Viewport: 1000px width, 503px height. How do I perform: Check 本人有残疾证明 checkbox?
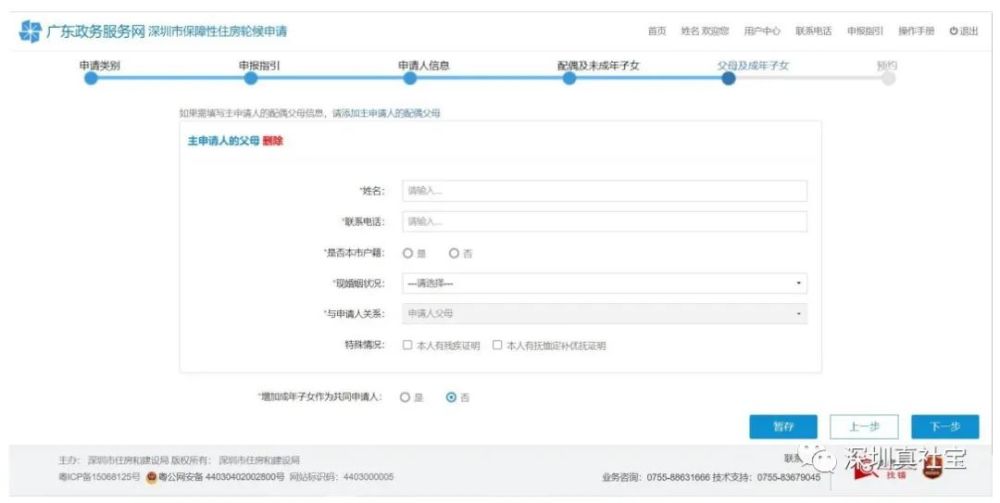tap(407, 345)
